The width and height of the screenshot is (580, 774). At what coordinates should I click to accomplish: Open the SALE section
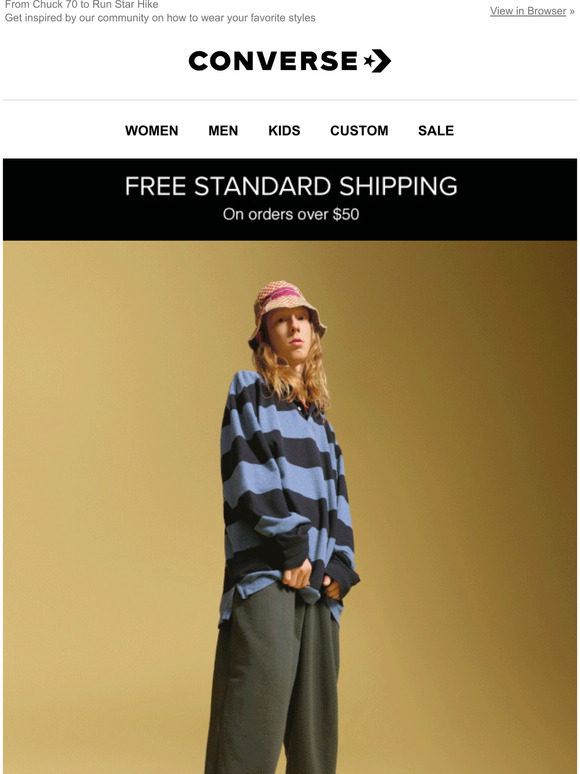coord(436,131)
